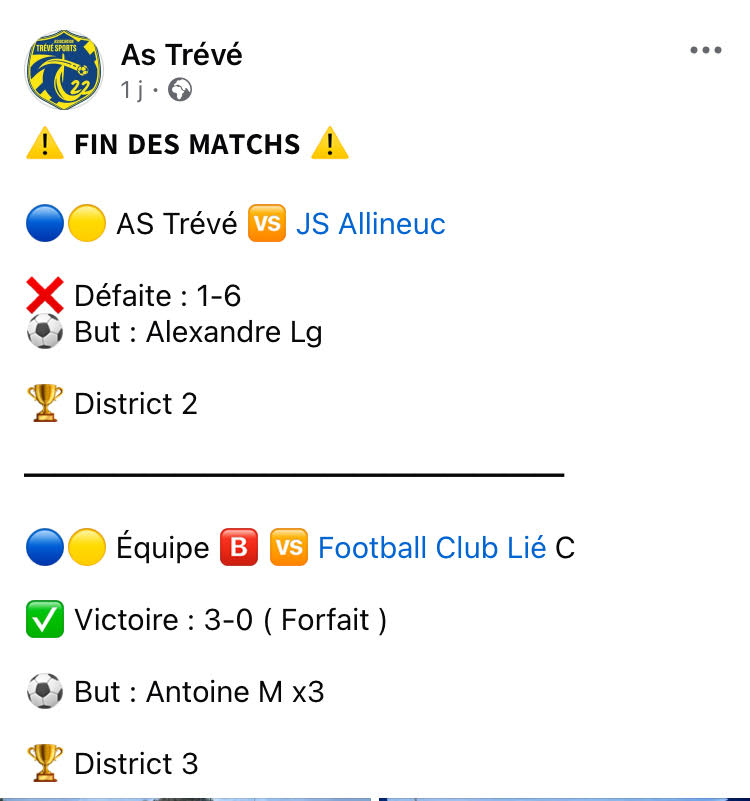
Task: Click the post timestamp "1 j"
Action: click(132, 91)
